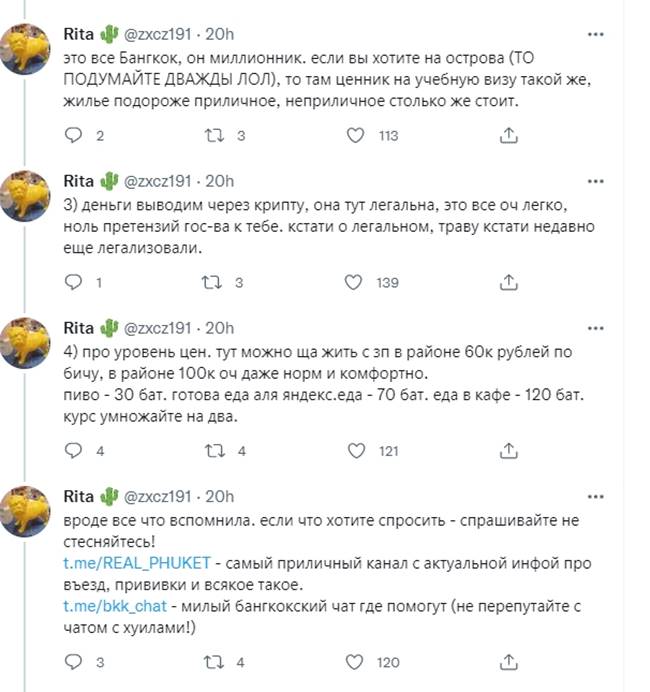
Task: Open Rita's profile name on the last tweet
Action: click(x=77, y=495)
